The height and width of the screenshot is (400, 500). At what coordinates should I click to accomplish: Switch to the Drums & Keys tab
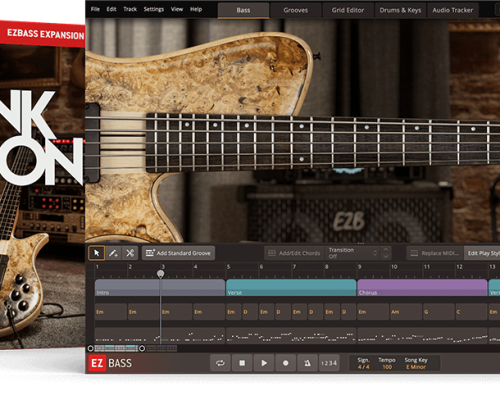click(400, 10)
